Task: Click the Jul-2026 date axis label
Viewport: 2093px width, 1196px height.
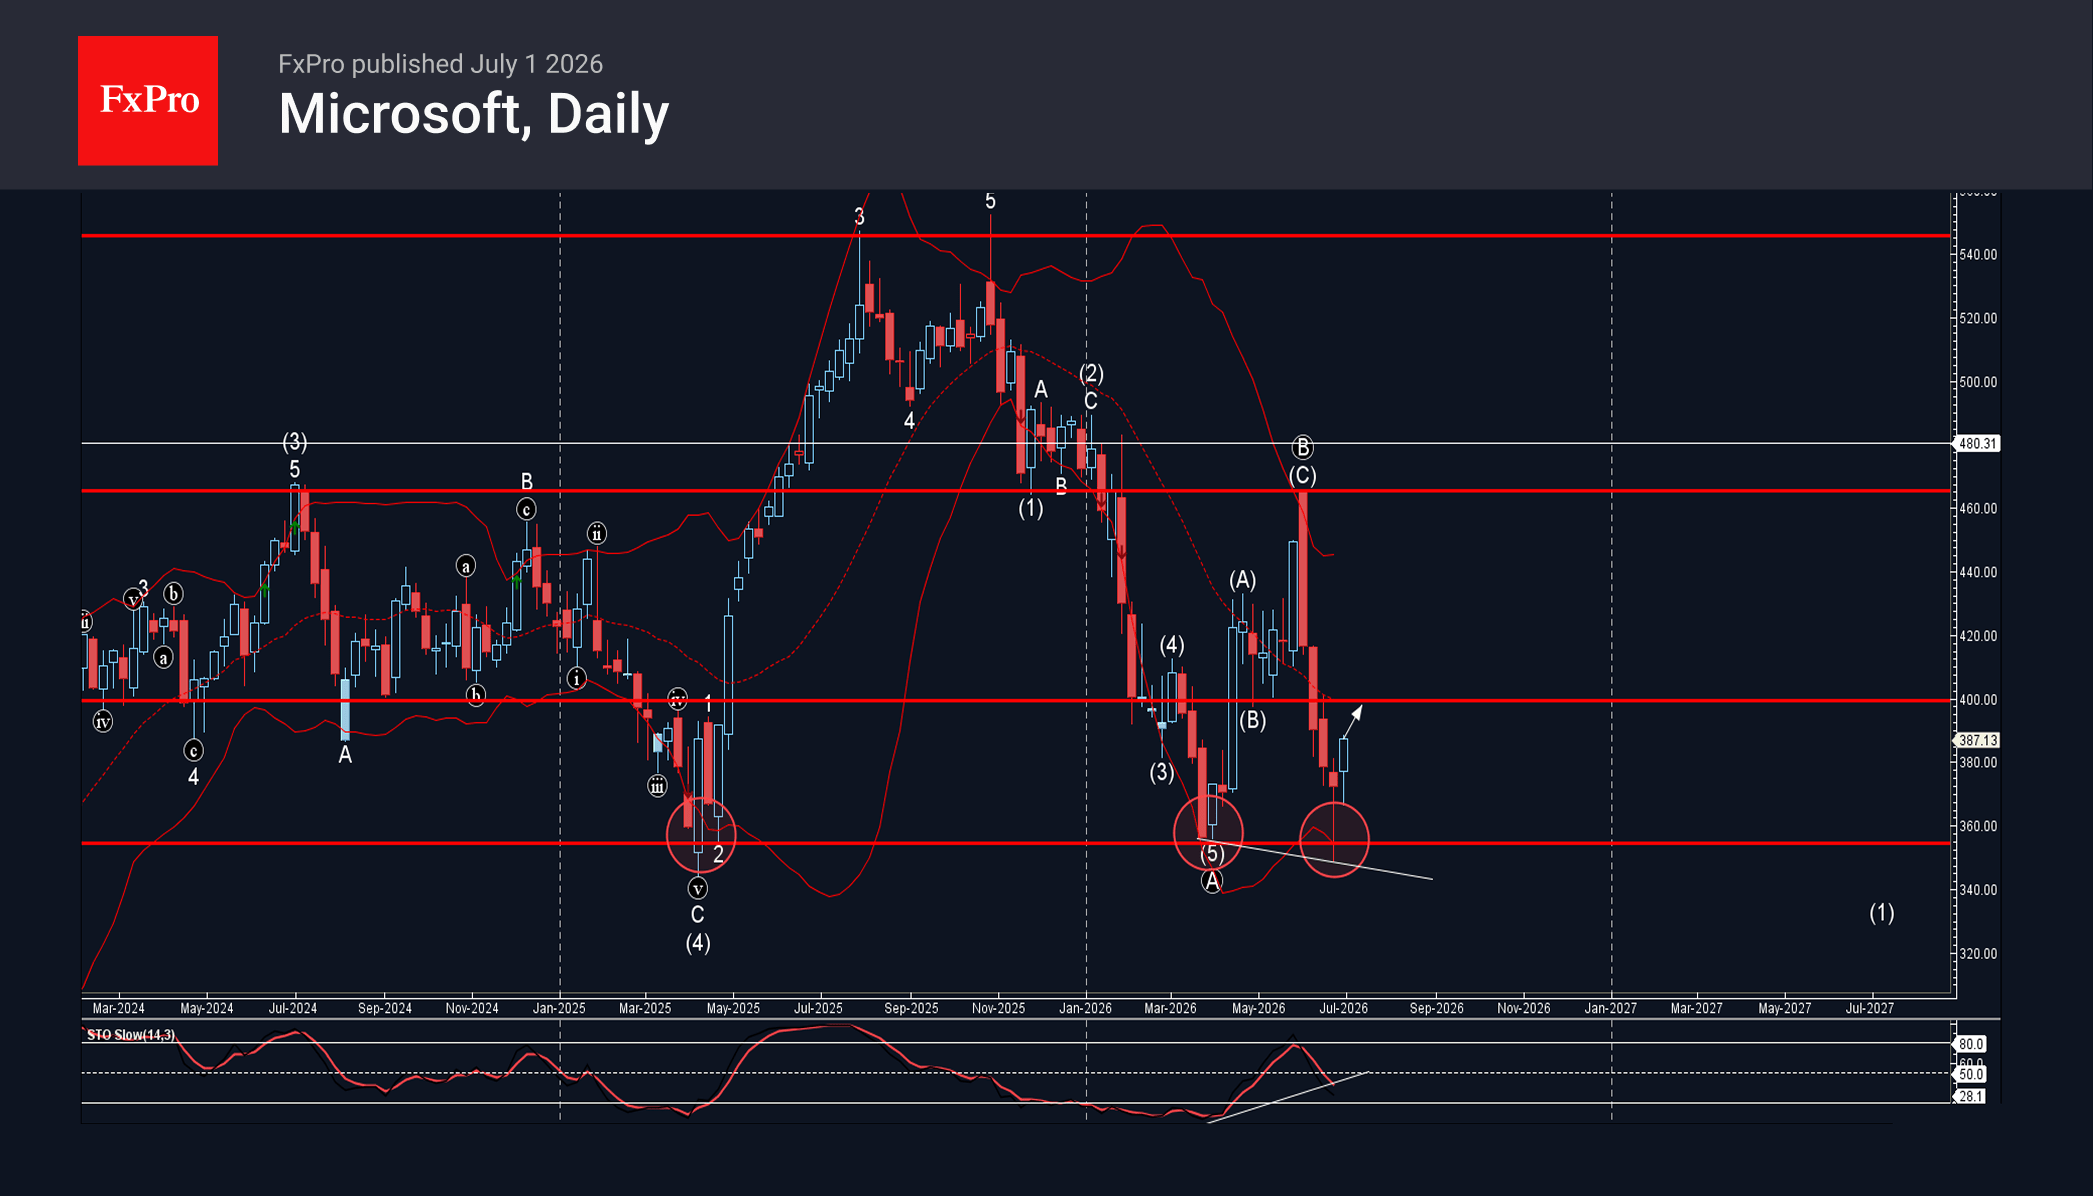Action: click(1343, 1008)
